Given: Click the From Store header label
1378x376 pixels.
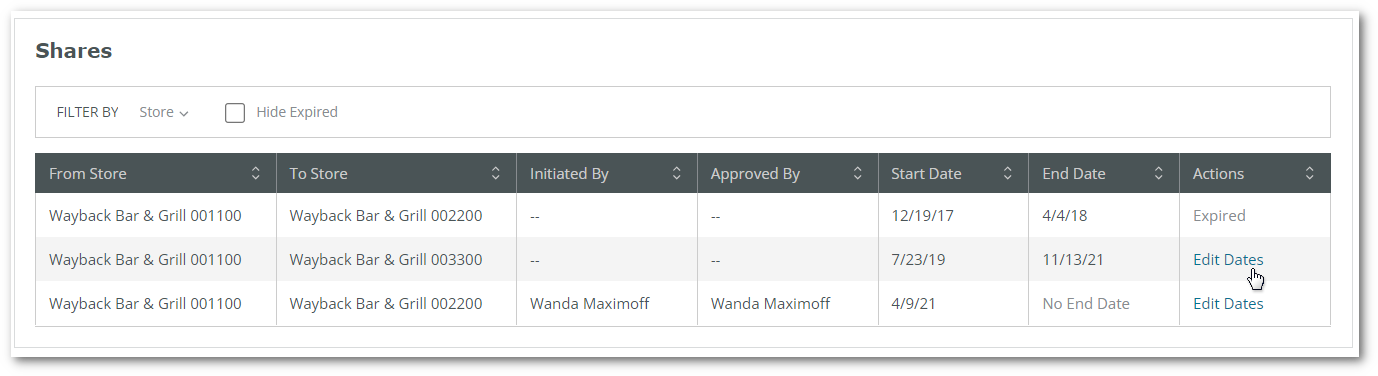Looking at the screenshot, I should [88, 173].
